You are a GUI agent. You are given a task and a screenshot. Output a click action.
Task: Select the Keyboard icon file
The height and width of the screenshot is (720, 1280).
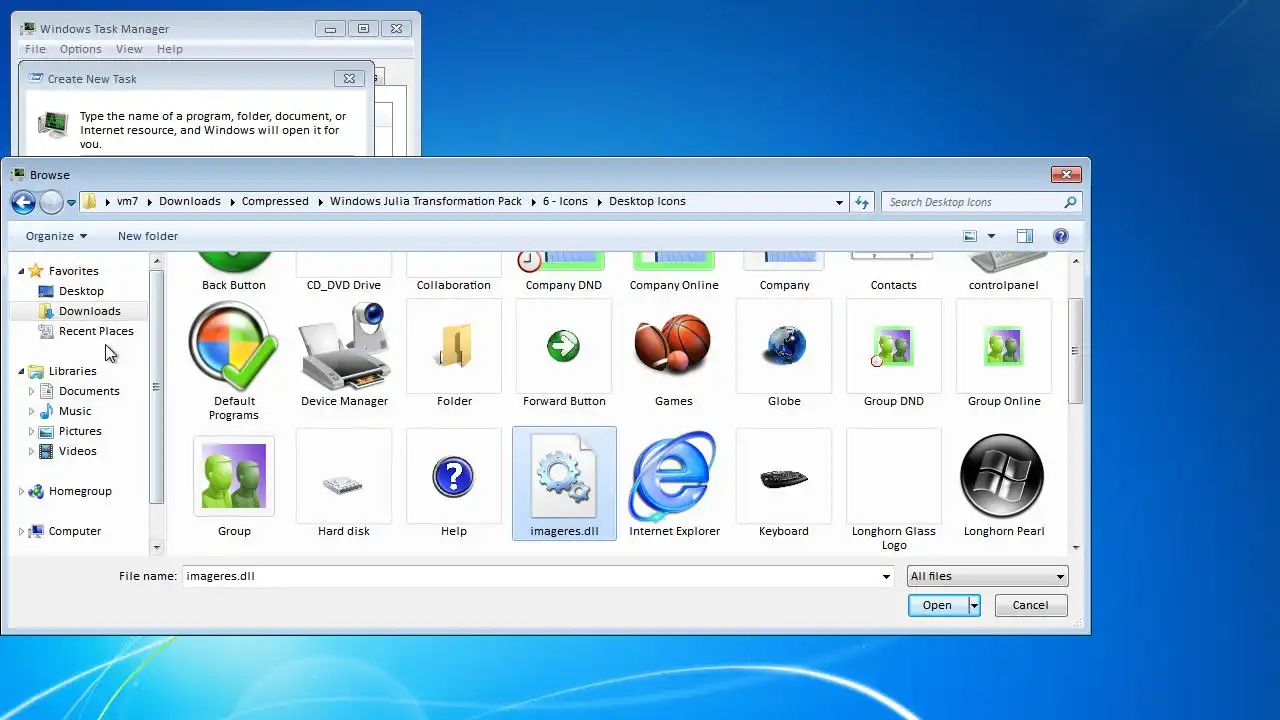pos(784,483)
